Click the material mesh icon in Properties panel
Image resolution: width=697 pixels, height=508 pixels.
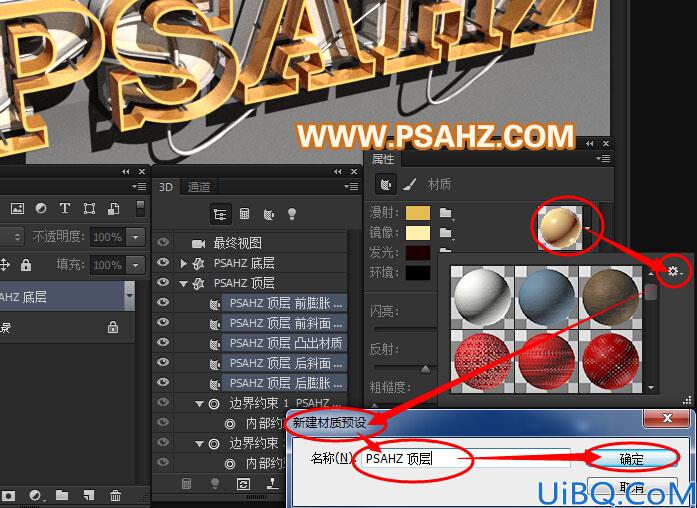(x=386, y=184)
